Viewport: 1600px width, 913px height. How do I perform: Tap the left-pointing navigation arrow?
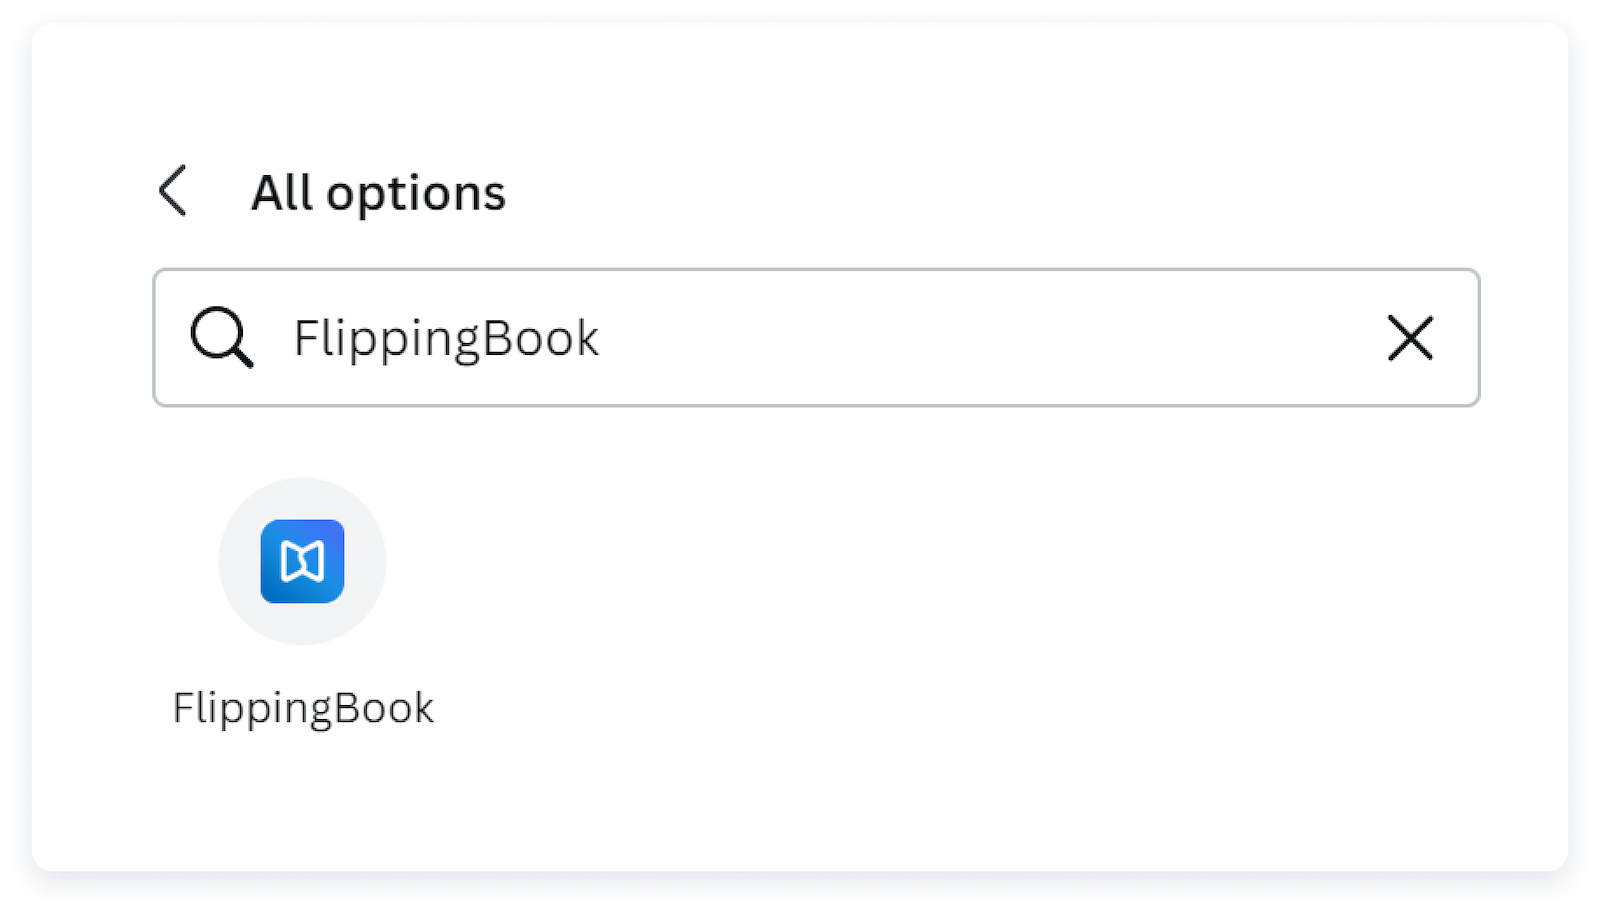[x=174, y=191]
